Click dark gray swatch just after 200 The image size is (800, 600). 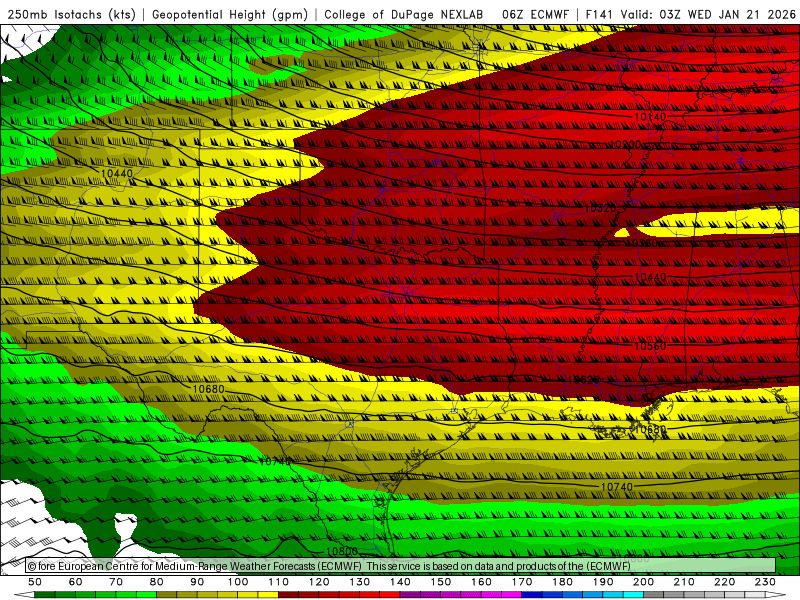point(654,595)
